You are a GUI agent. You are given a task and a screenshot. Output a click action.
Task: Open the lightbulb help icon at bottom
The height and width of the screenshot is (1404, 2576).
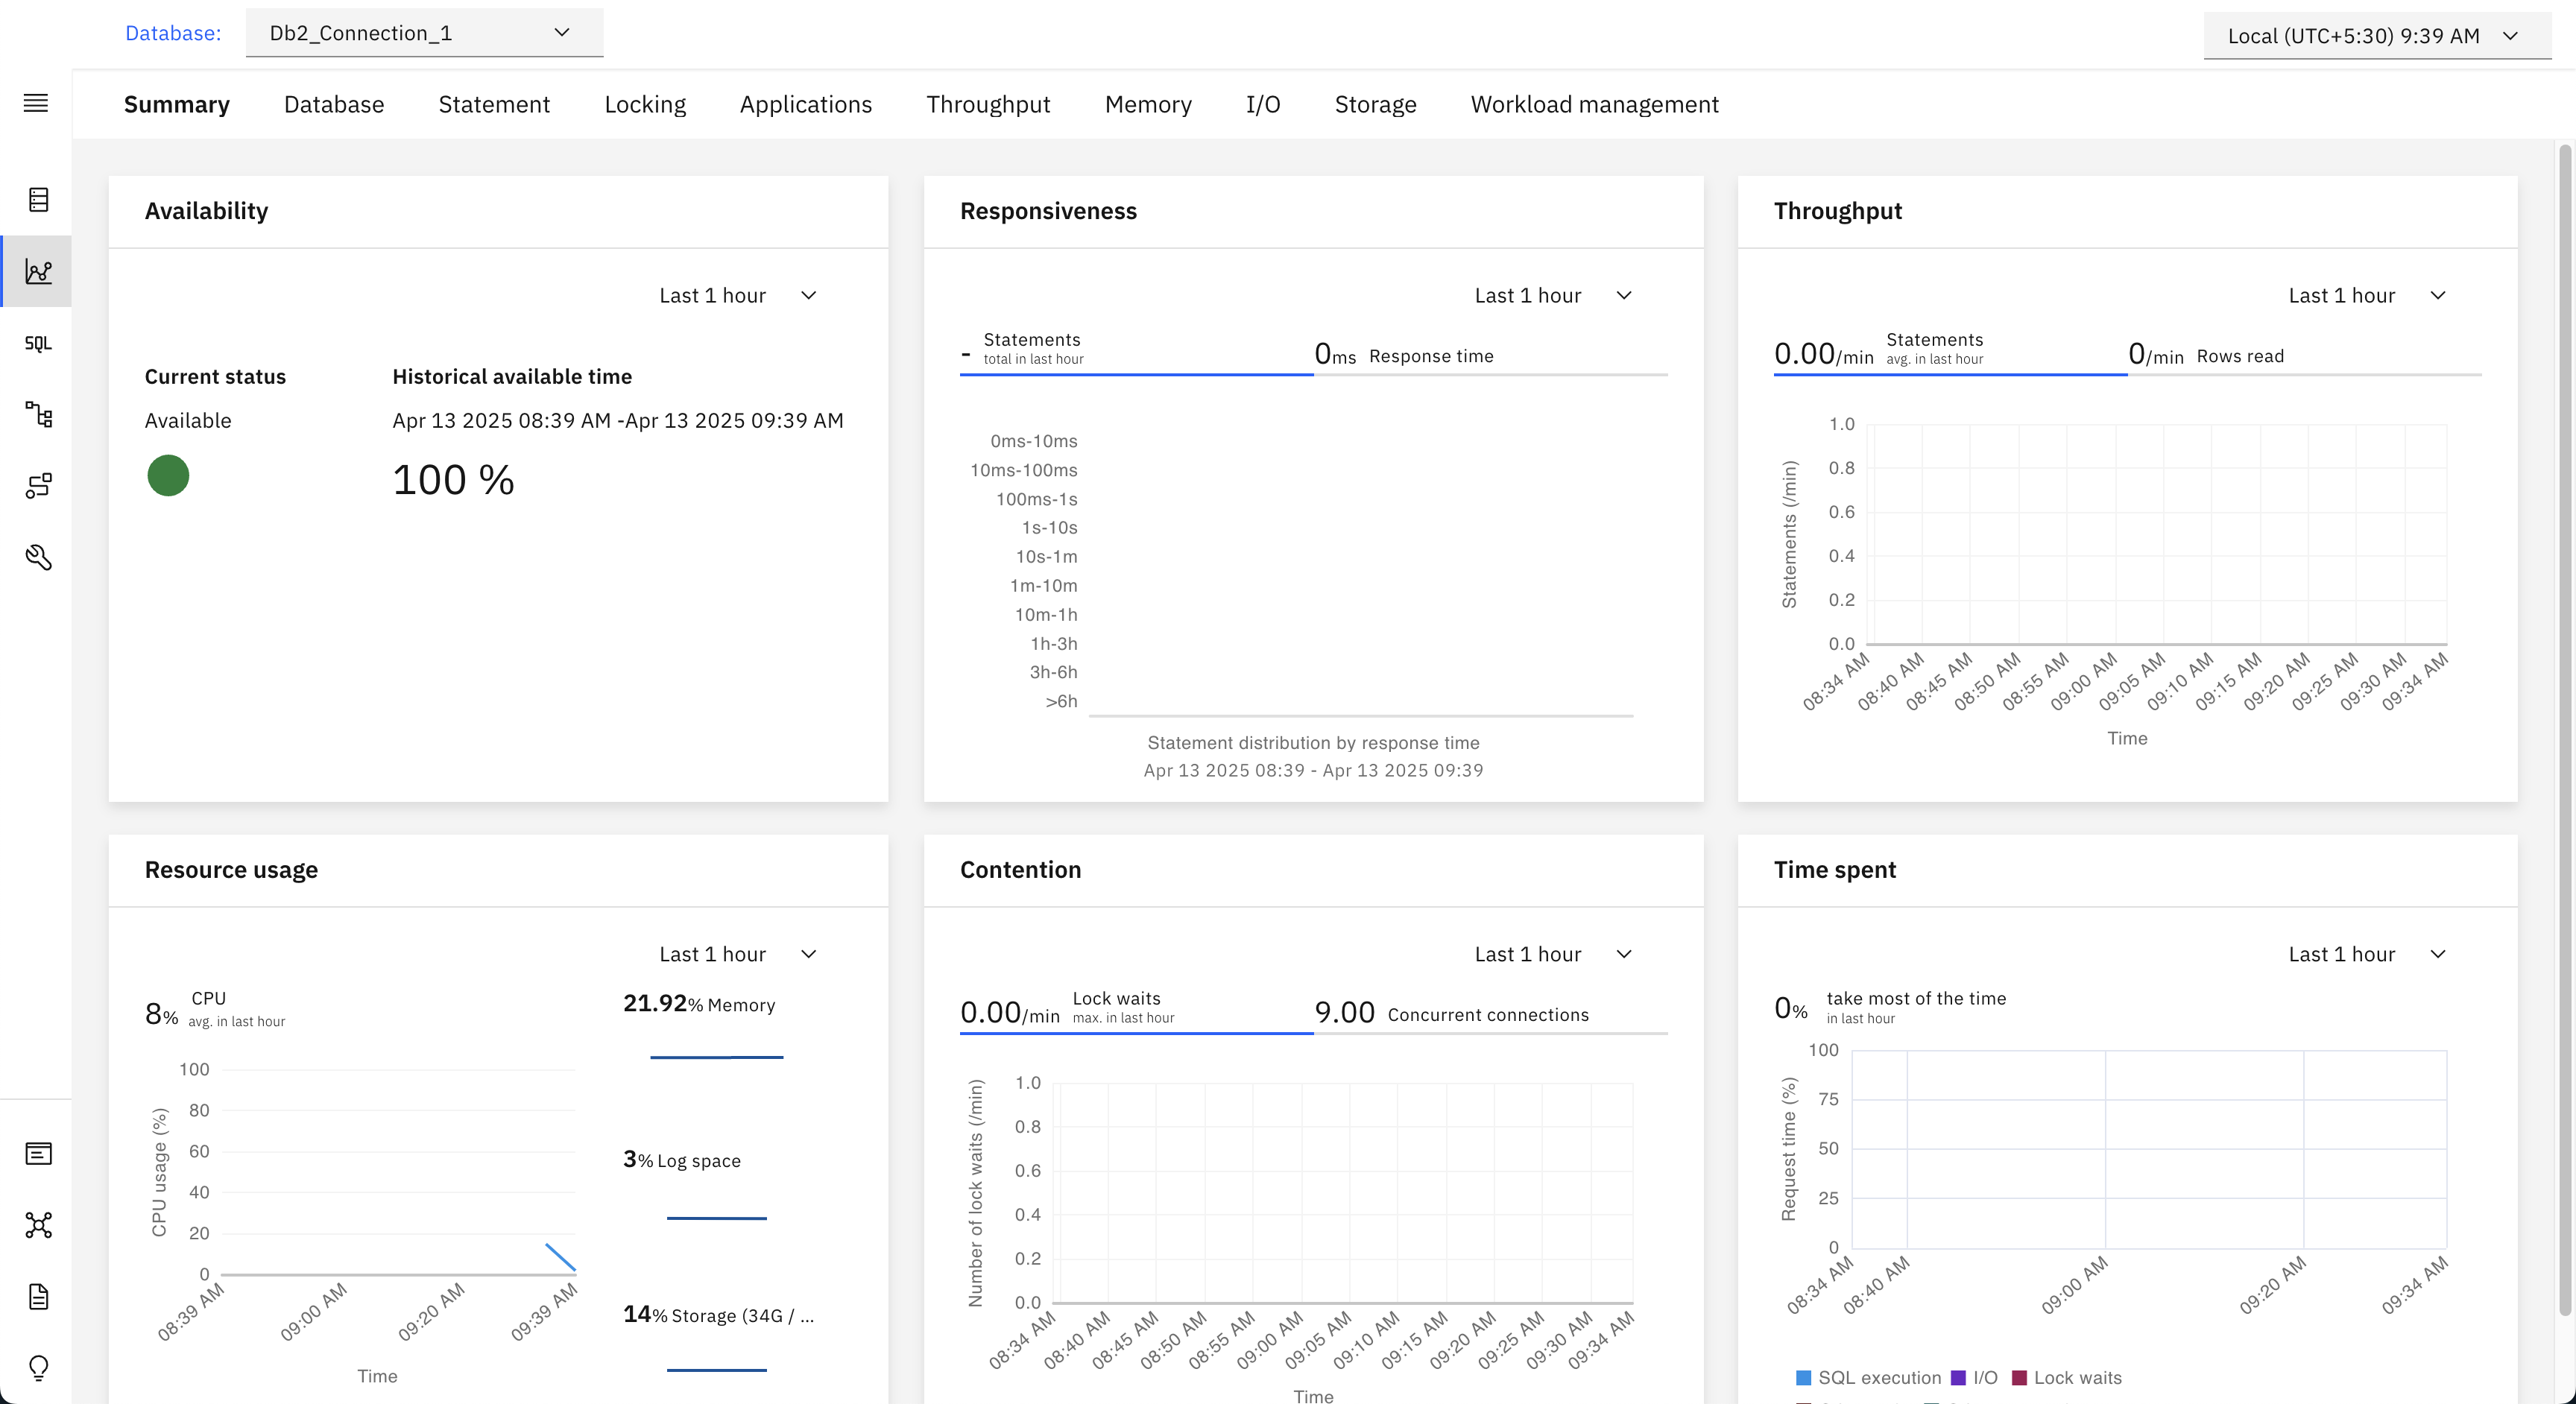pyautogui.click(x=37, y=1368)
